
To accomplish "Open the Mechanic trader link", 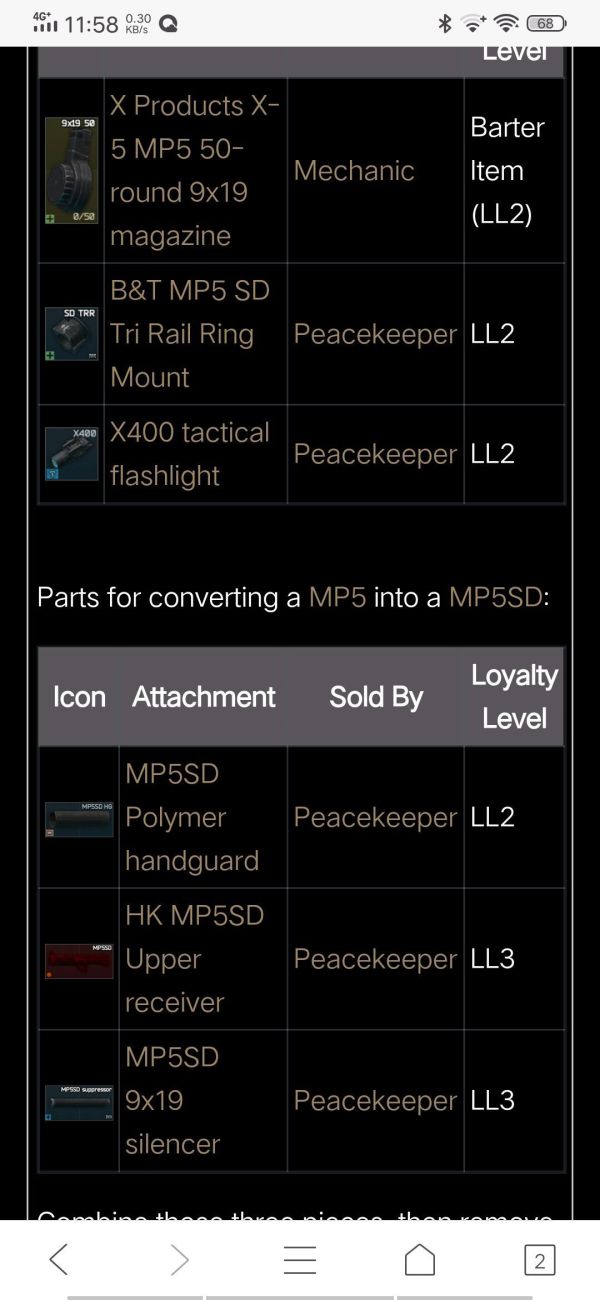I will tap(354, 170).
